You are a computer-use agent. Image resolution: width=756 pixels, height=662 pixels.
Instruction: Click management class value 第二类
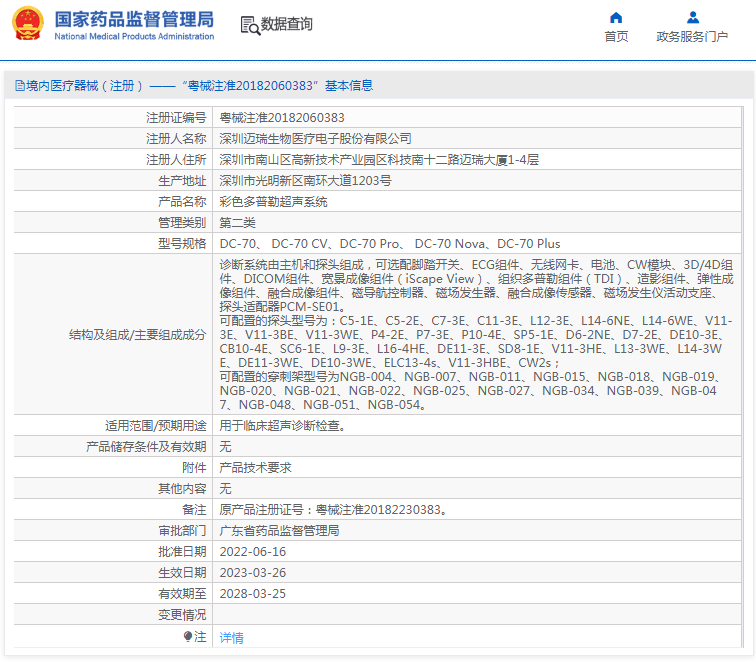click(x=237, y=223)
